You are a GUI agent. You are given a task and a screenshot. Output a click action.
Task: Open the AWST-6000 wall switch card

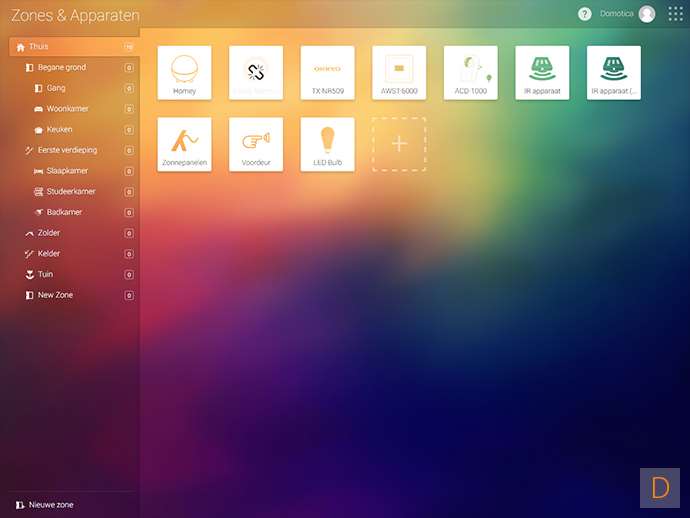(x=399, y=73)
